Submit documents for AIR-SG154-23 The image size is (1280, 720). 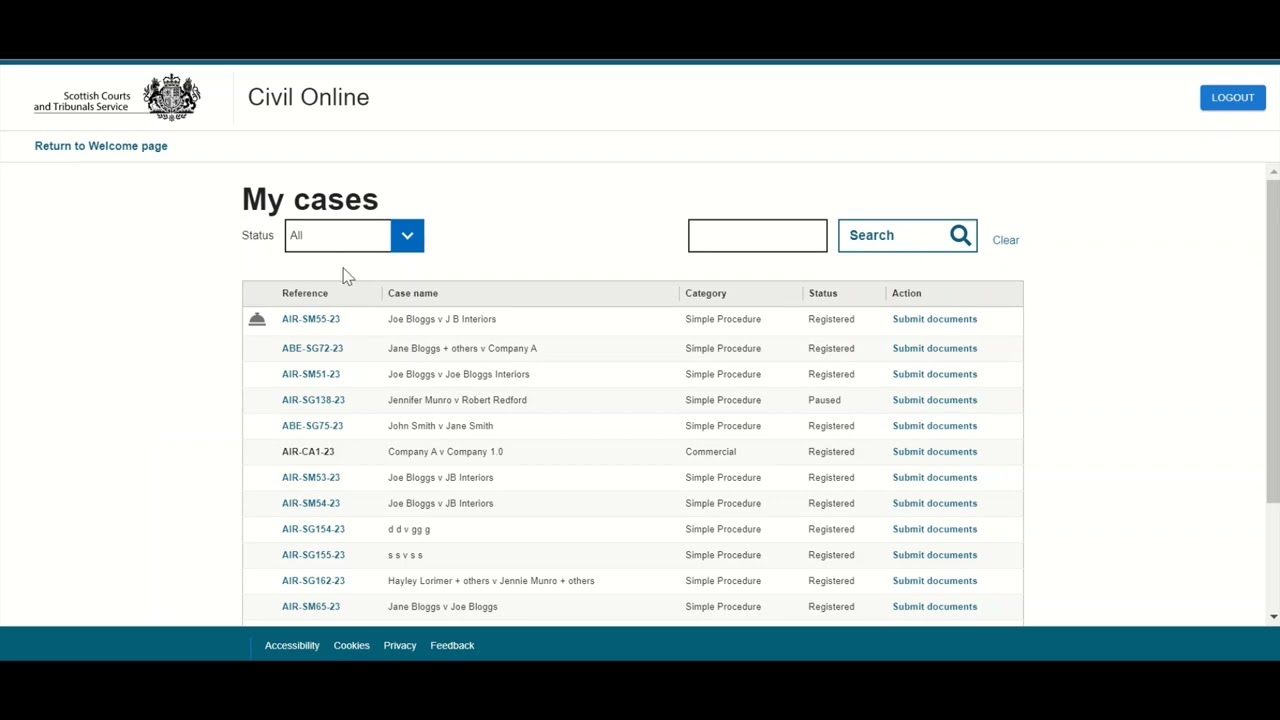click(935, 530)
